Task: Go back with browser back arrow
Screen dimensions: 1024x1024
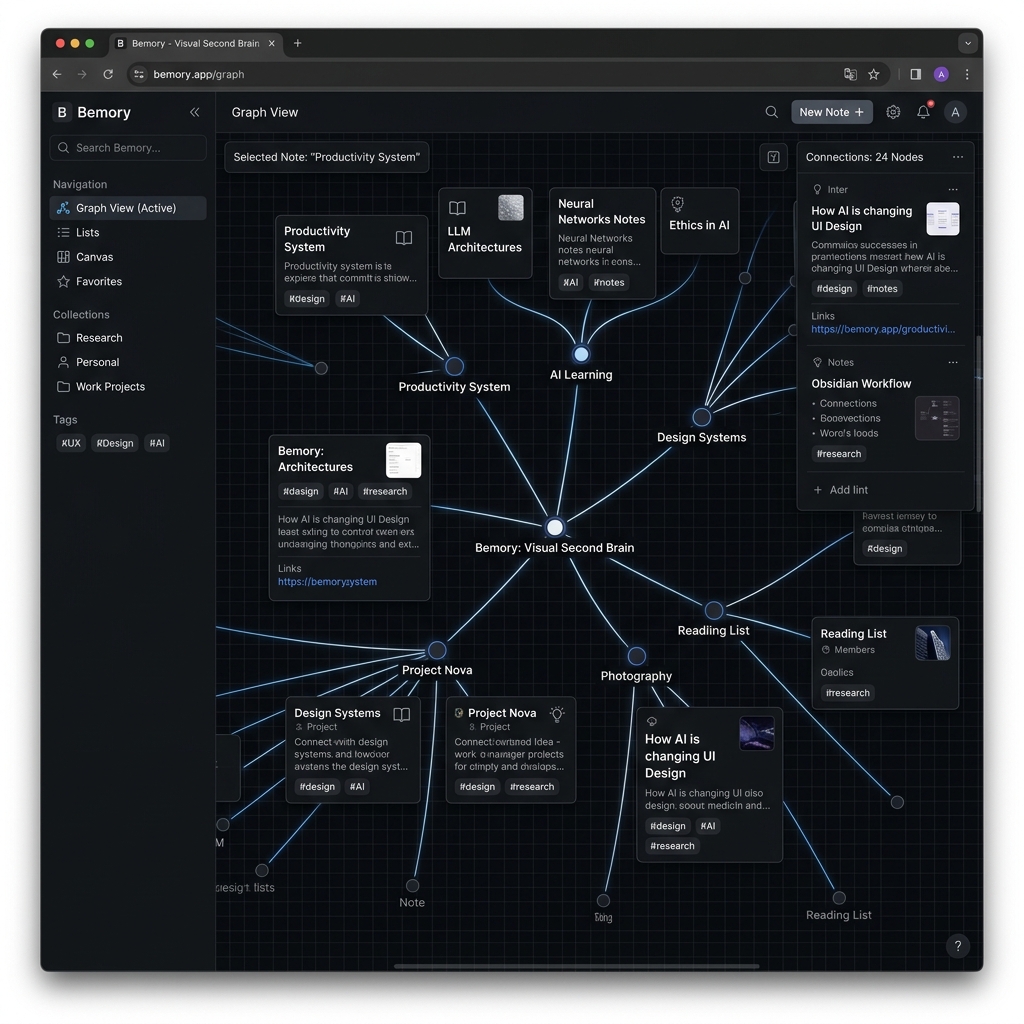Action: click(x=57, y=74)
